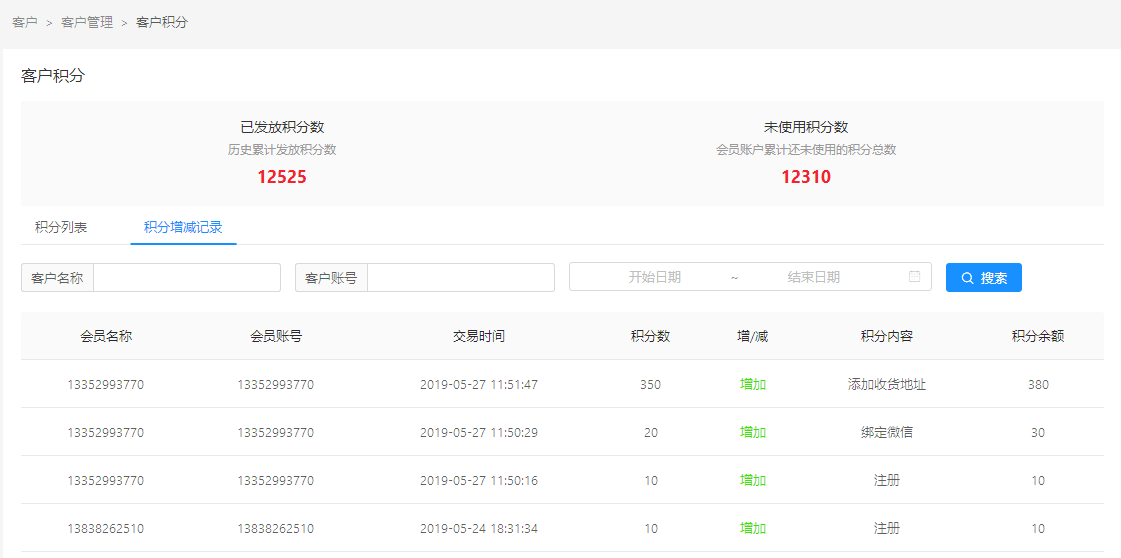This screenshot has height=558, width=1121.
Task: Open the 结束日期 end date field
Action: coord(813,278)
